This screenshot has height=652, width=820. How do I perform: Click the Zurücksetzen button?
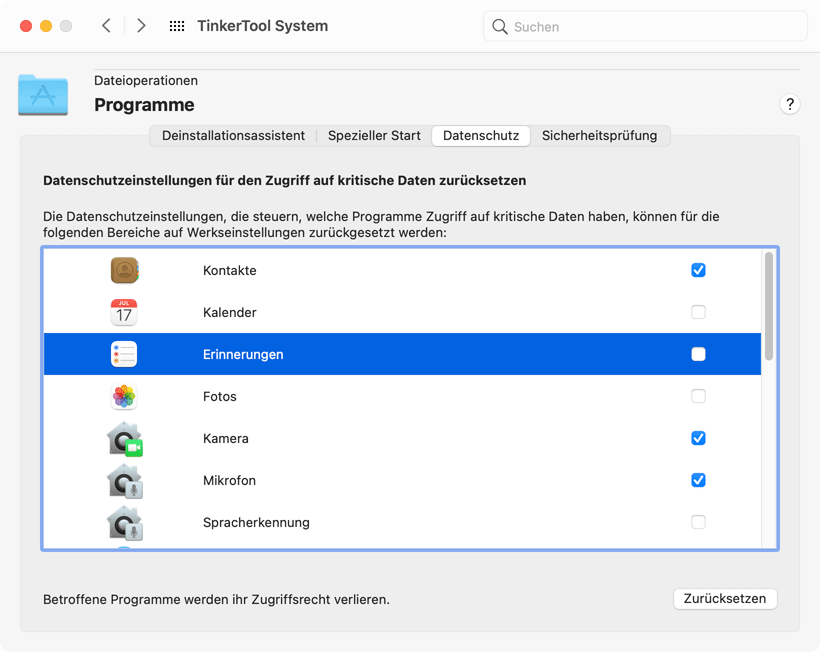coord(725,599)
